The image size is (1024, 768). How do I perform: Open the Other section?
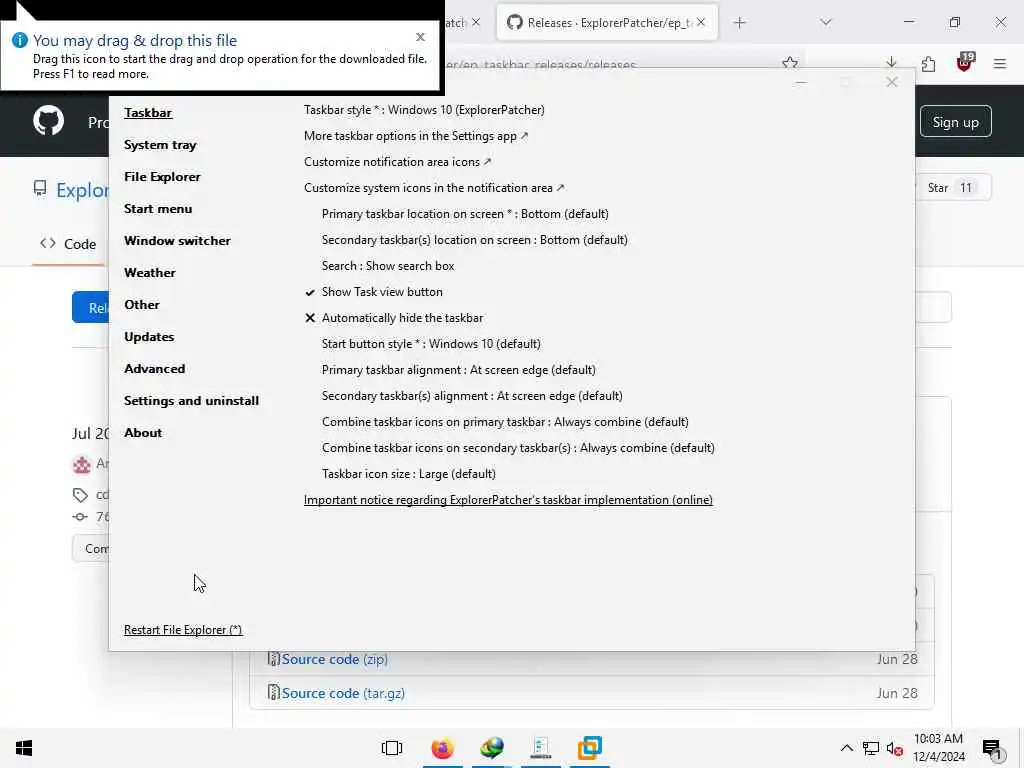(x=142, y=304)
